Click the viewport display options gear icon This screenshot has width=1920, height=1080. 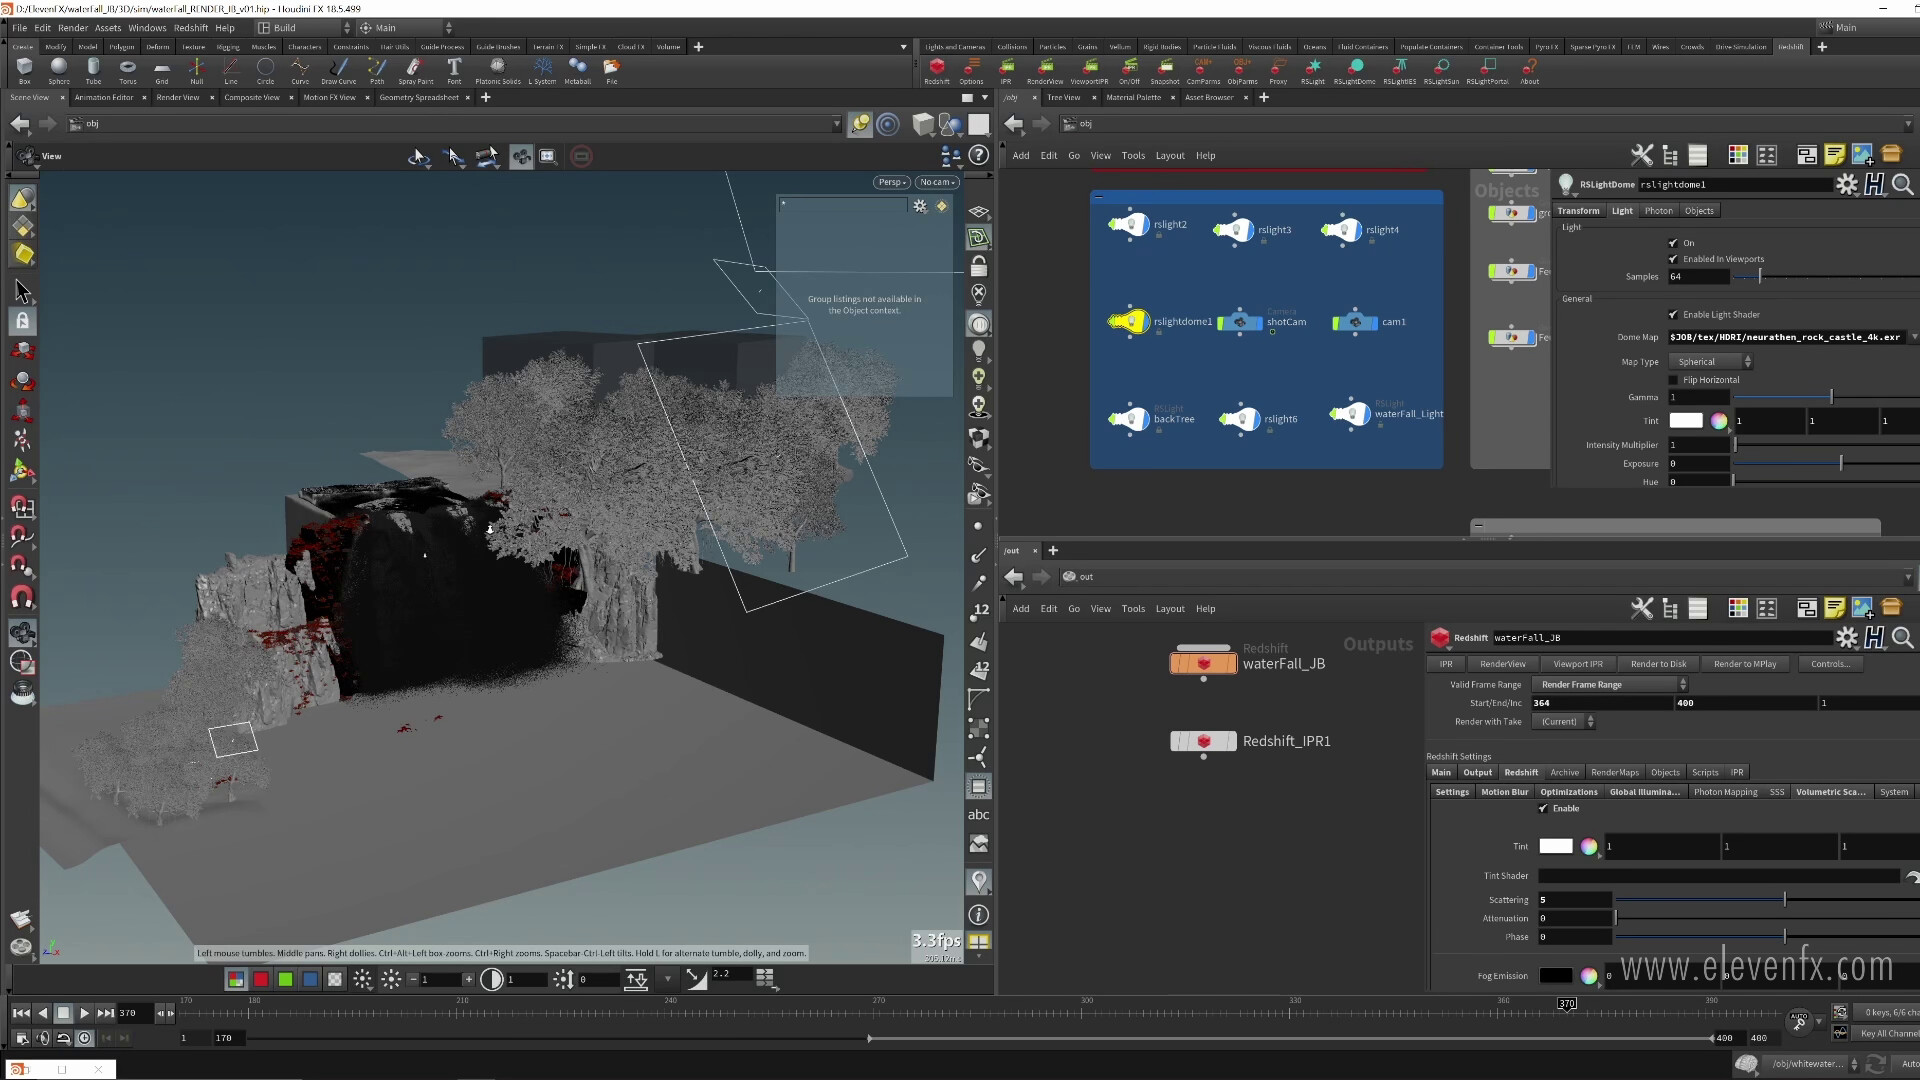point(919,206)
